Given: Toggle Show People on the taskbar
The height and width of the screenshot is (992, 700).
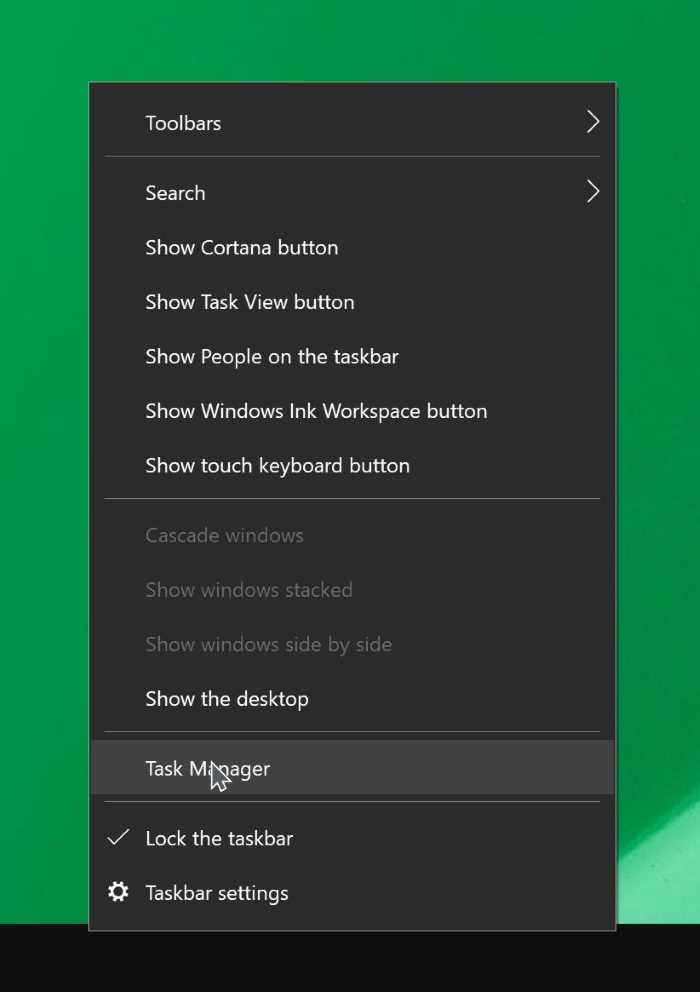Looking at the screenshot, I should point(352,356).
